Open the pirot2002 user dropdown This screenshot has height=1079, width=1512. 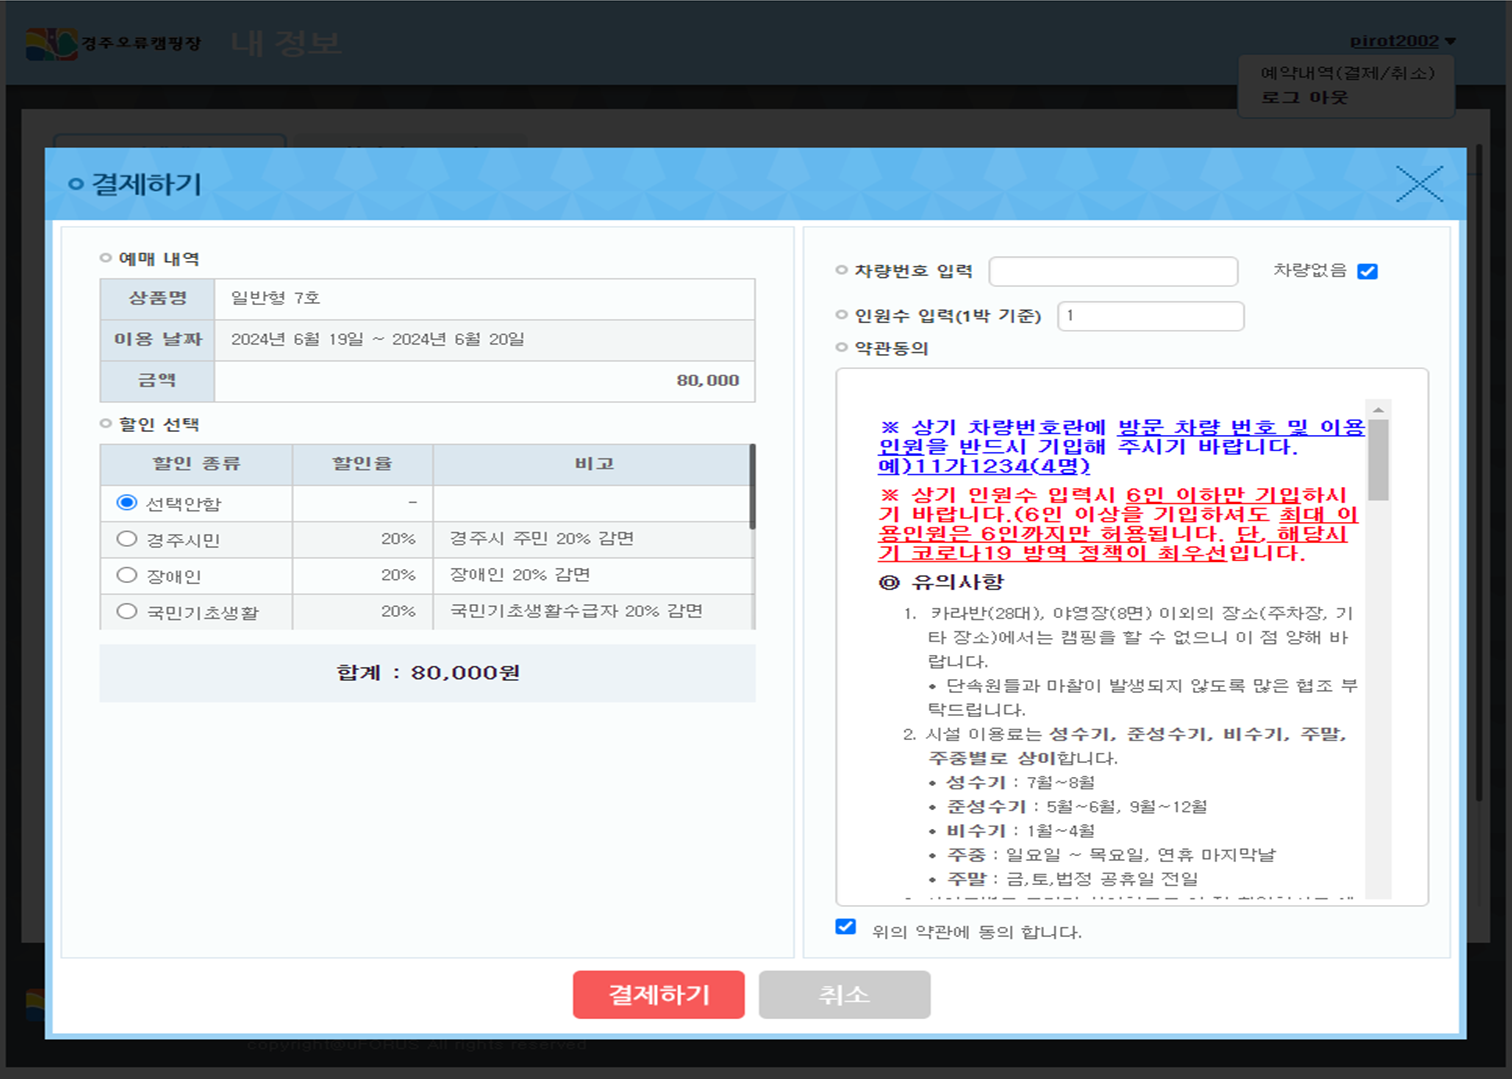tap(1402, 41)
